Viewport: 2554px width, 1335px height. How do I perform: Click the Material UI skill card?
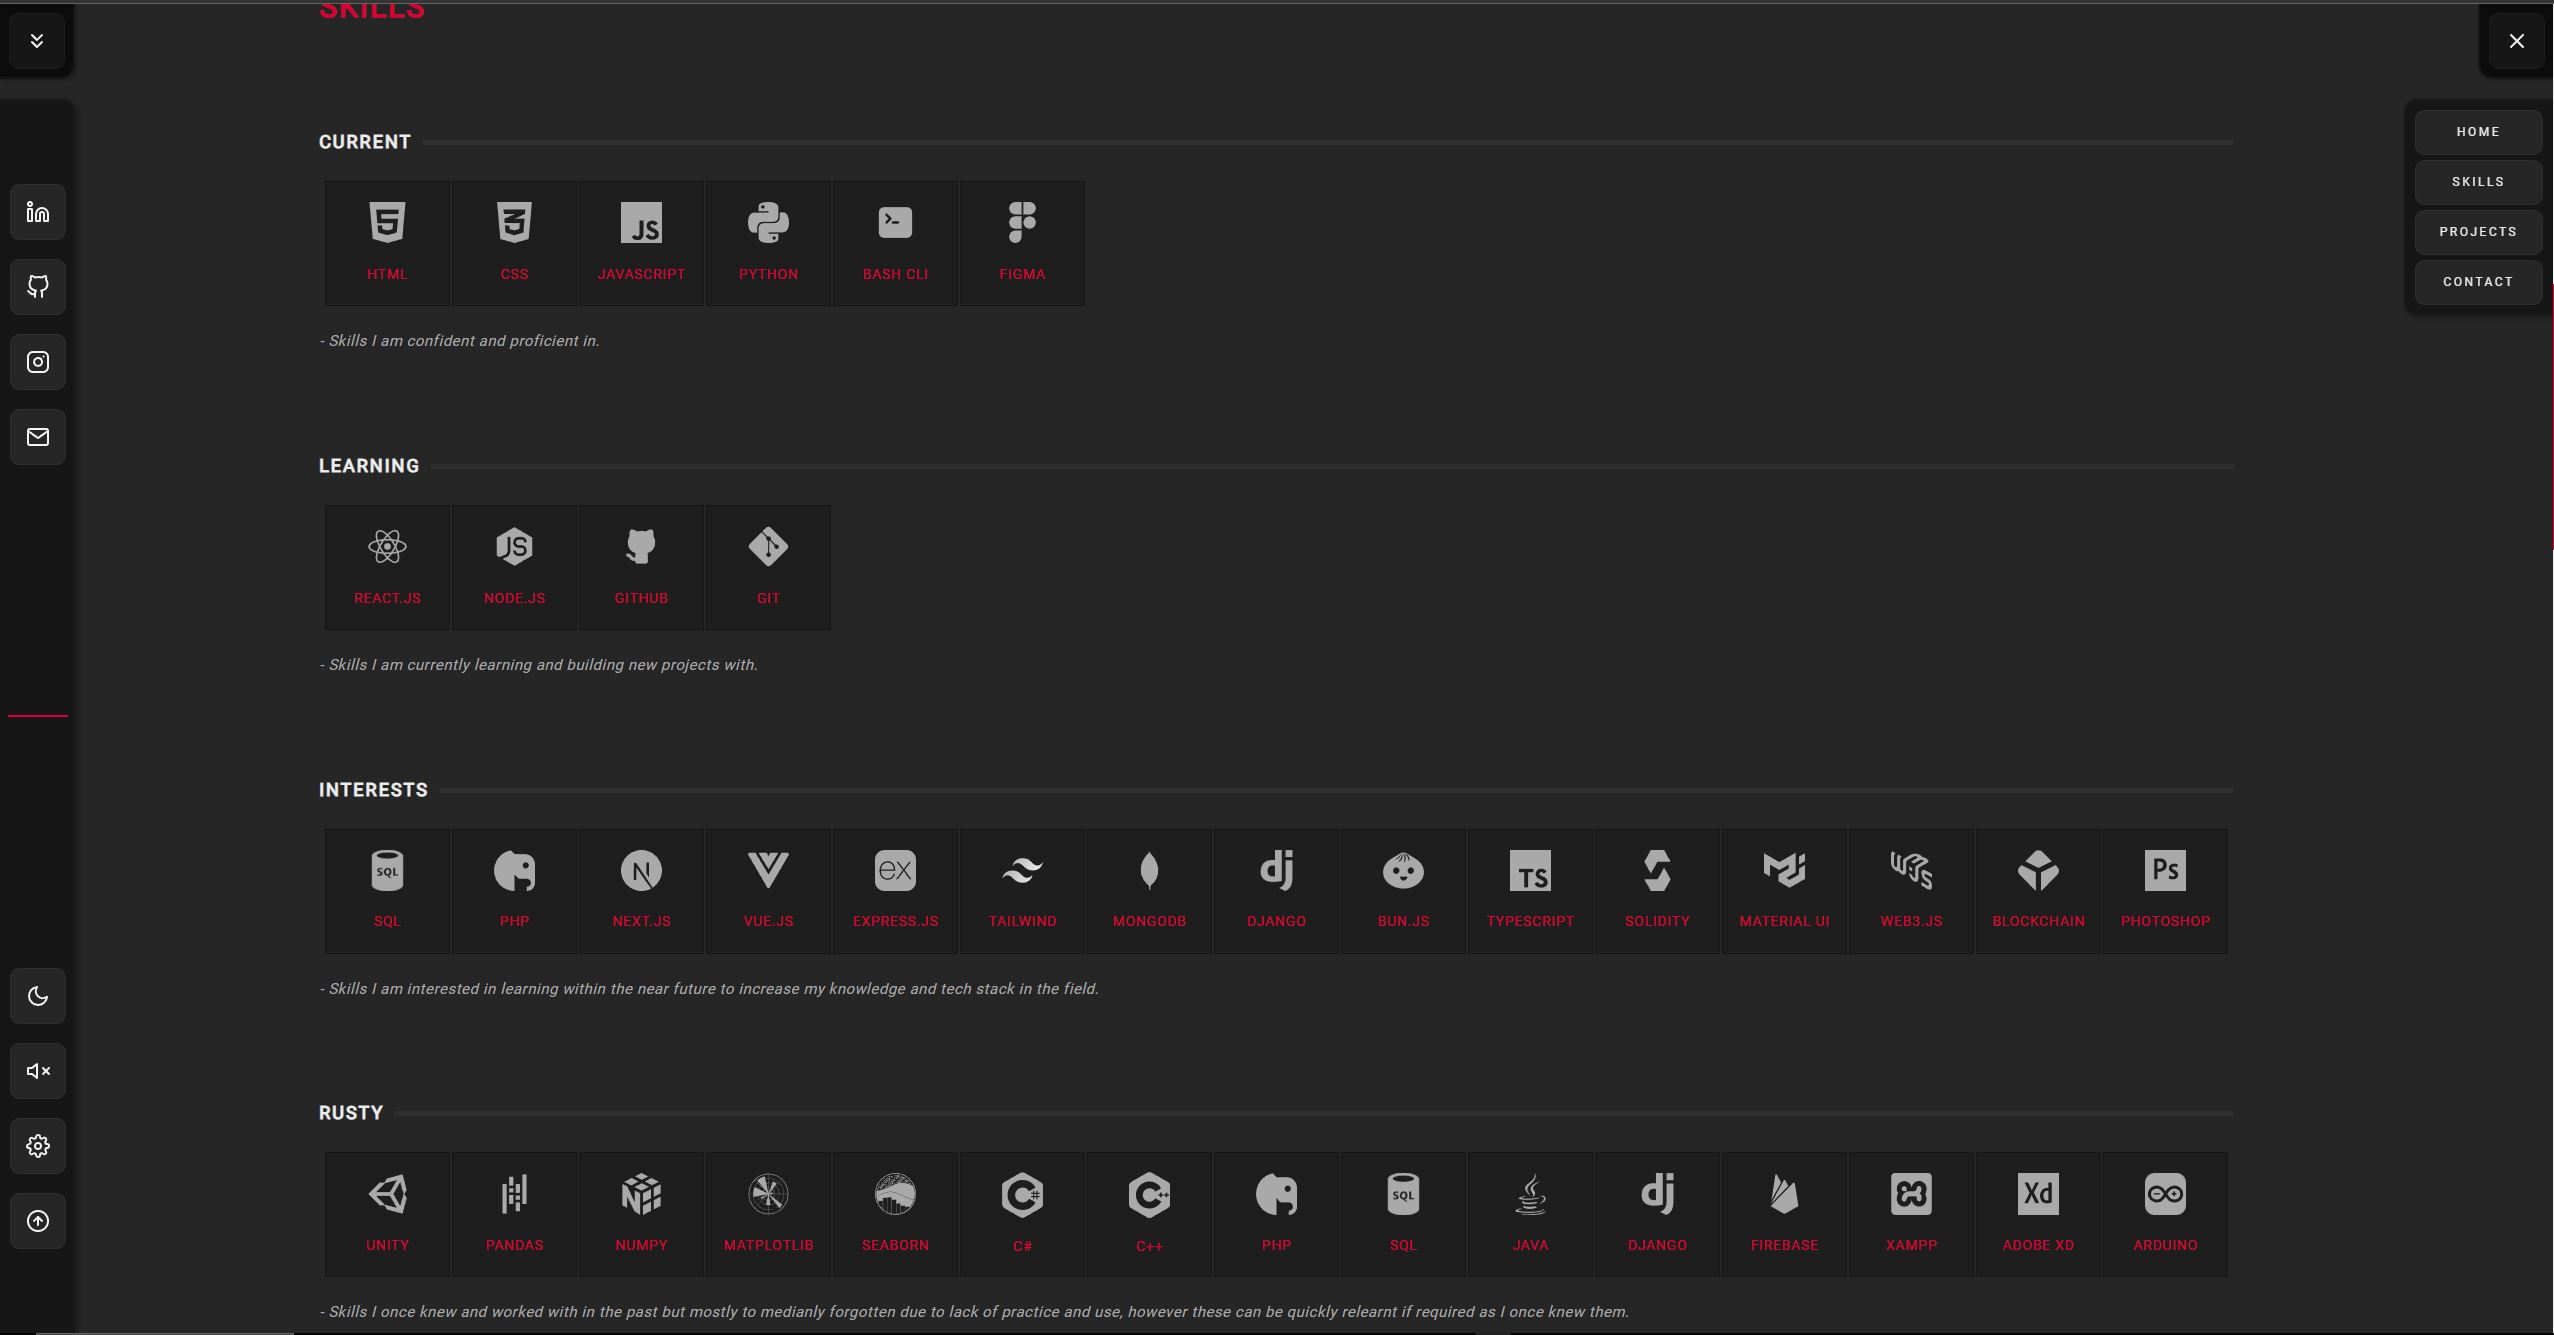tap(1784, 891)
